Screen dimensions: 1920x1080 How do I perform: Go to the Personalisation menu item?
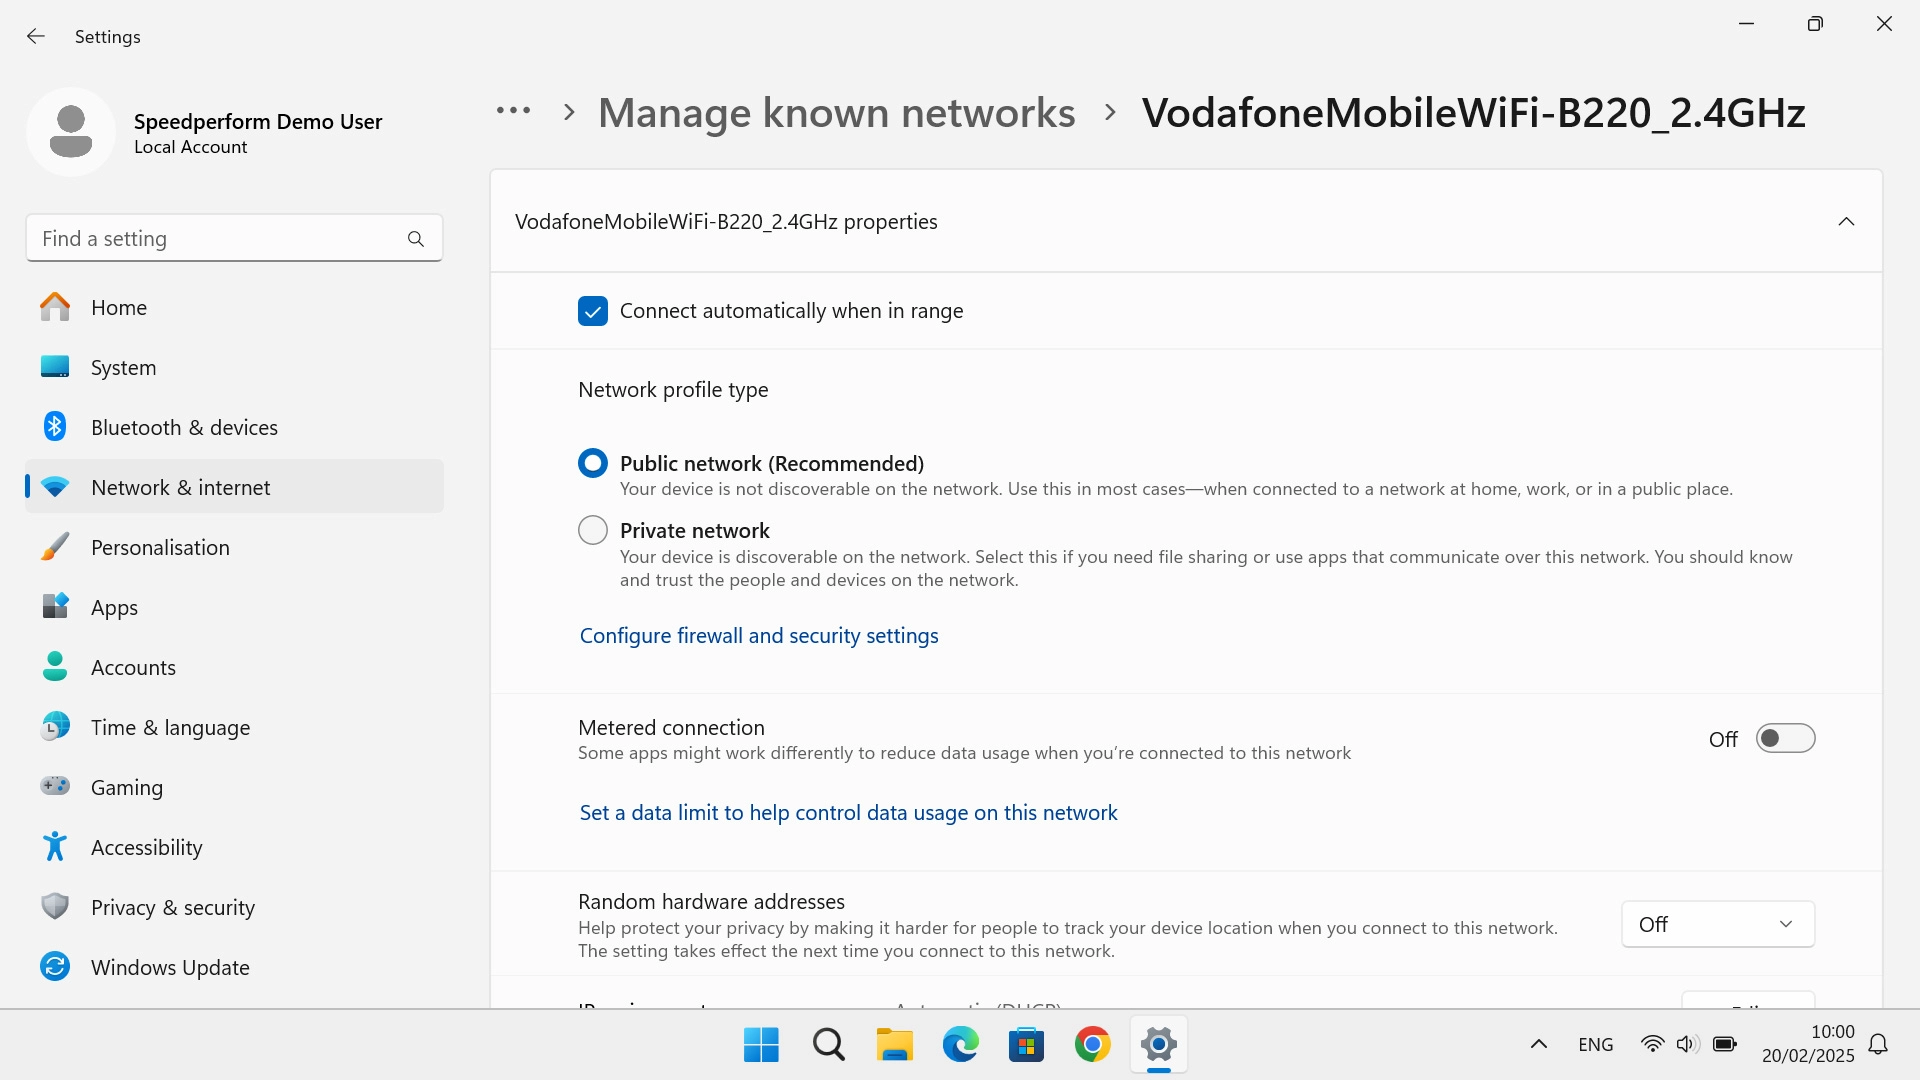click(x=160, y=547)
